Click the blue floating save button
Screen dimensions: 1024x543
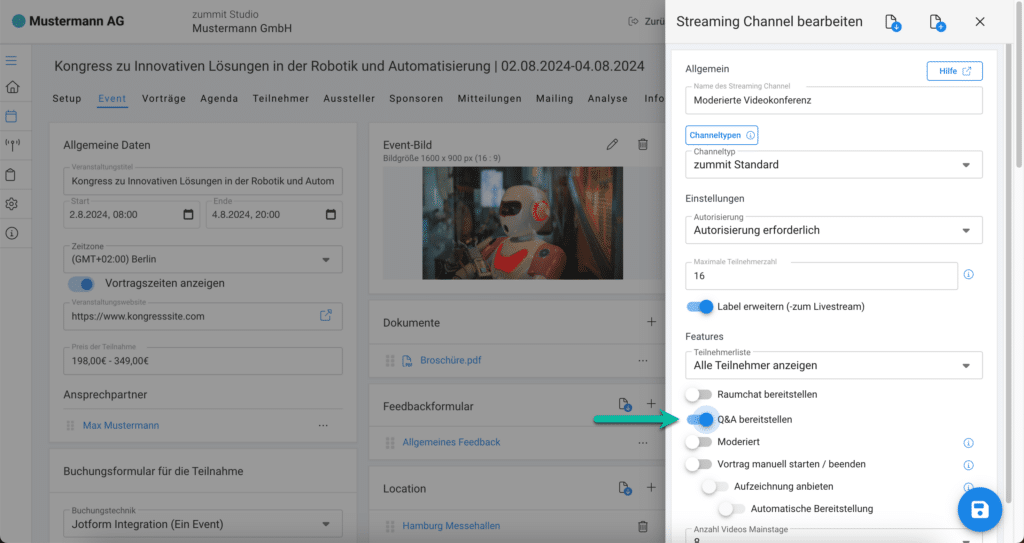pos(979,510)
